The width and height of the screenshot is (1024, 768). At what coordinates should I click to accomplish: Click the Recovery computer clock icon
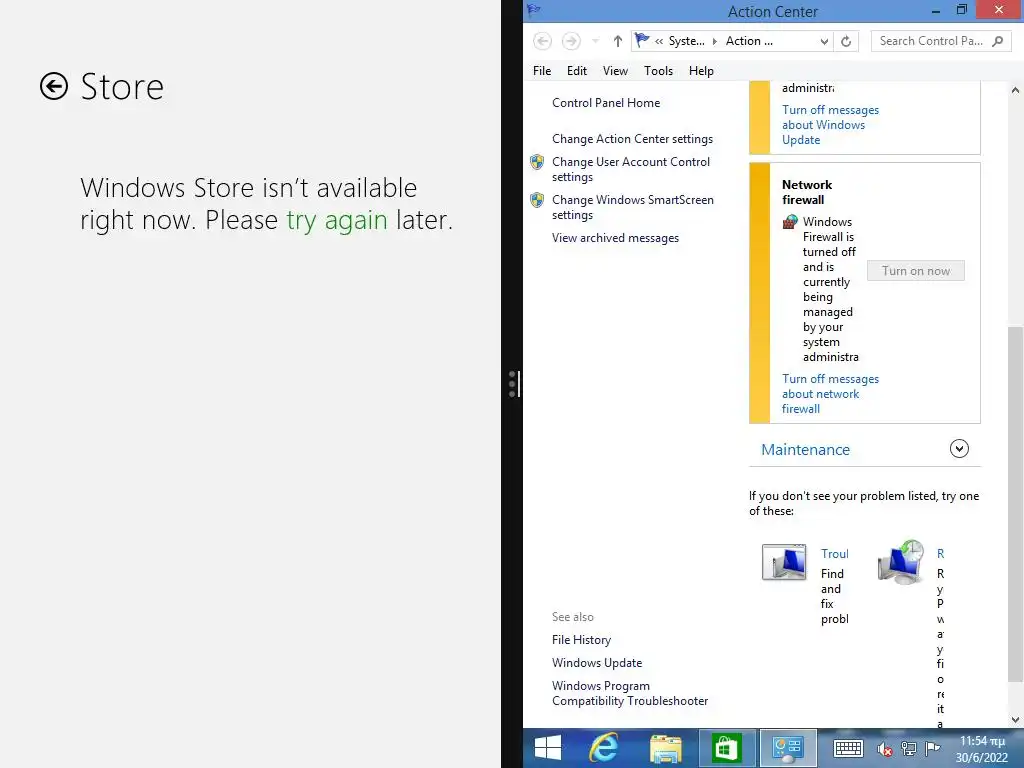click(901, 562)
